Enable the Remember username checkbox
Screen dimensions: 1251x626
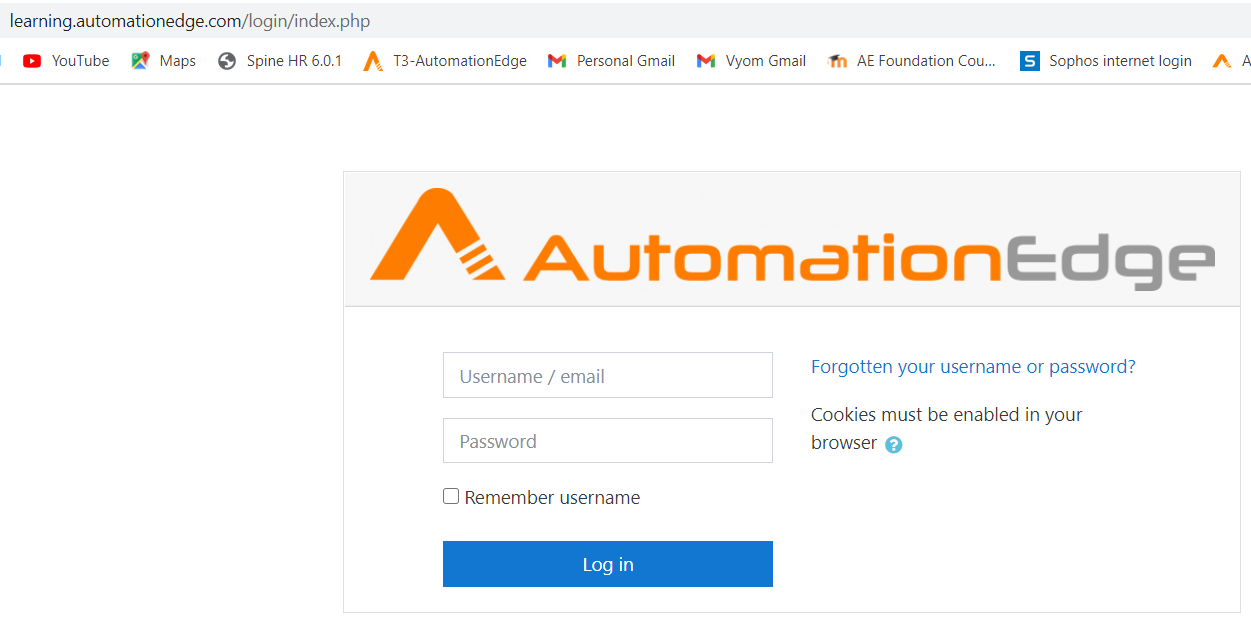451,496
